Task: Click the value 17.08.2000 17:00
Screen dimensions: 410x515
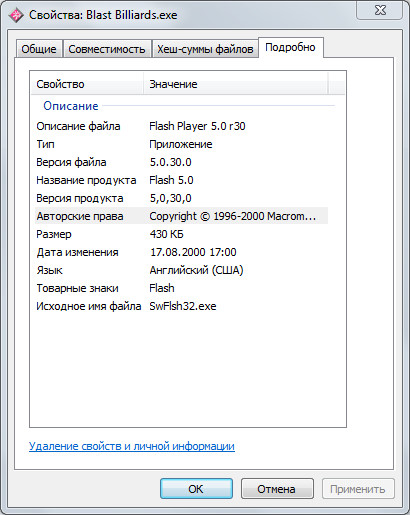Action: (x=193, y=252)
